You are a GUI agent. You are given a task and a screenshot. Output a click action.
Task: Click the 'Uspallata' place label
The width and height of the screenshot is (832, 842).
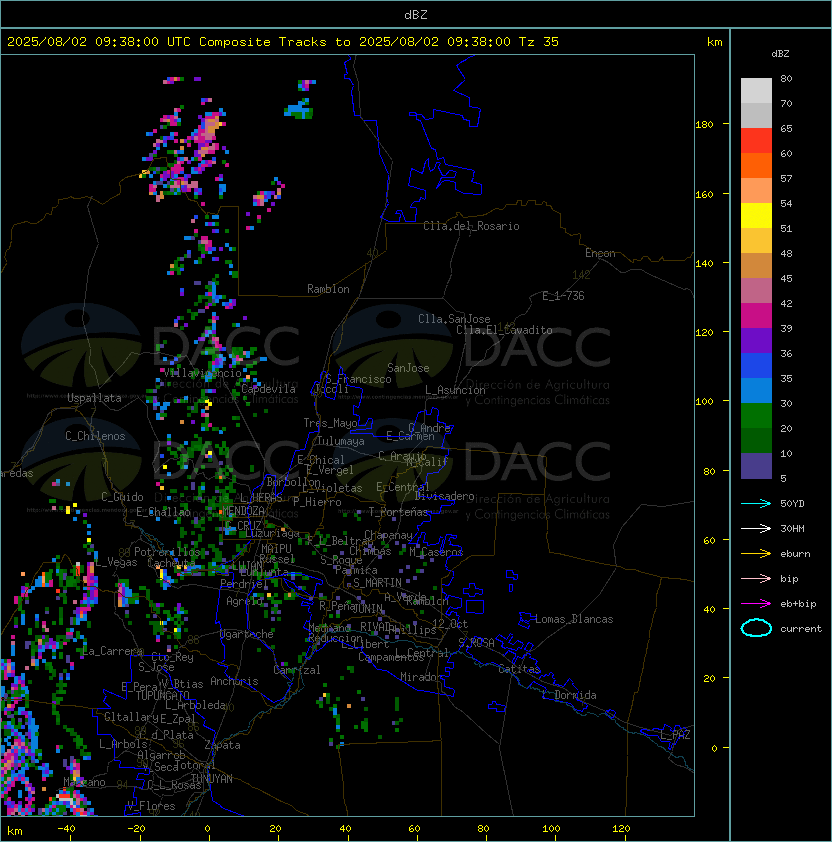click(x=94, y=398)
